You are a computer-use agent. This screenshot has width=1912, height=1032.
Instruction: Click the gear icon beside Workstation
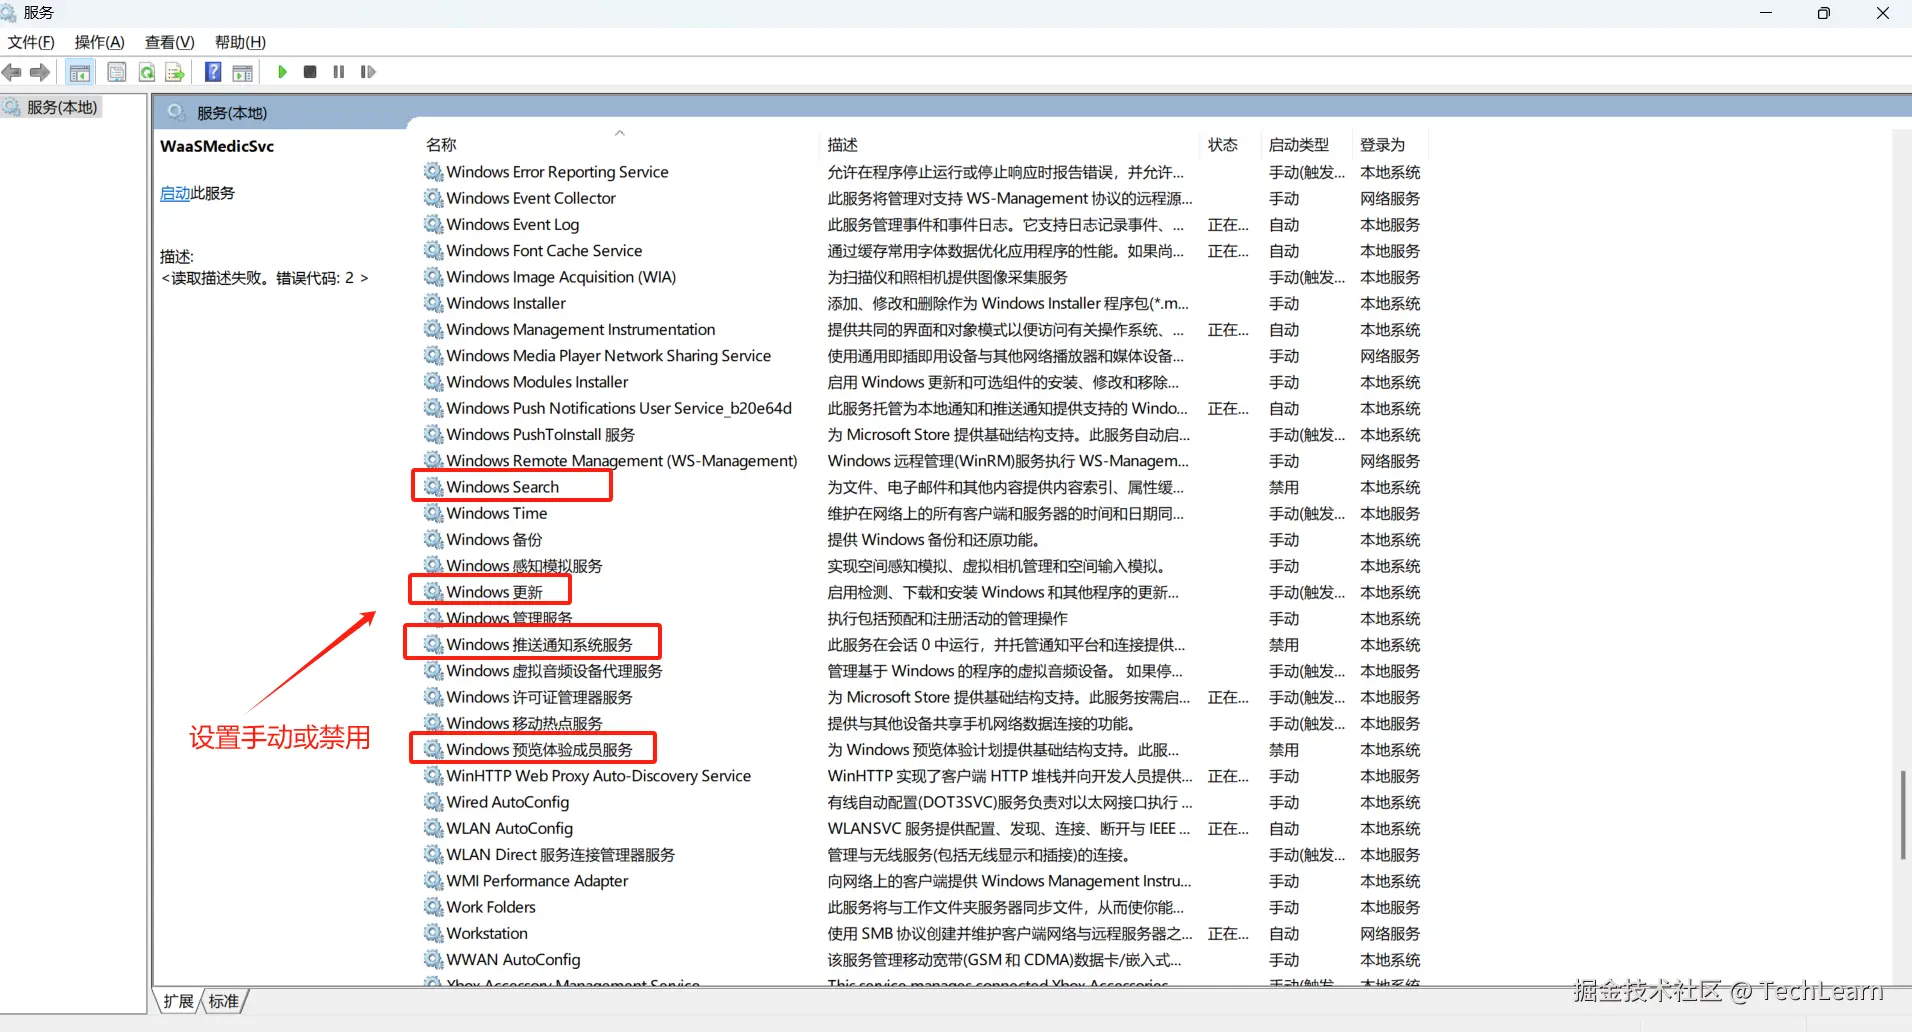[x=433, y=933]
